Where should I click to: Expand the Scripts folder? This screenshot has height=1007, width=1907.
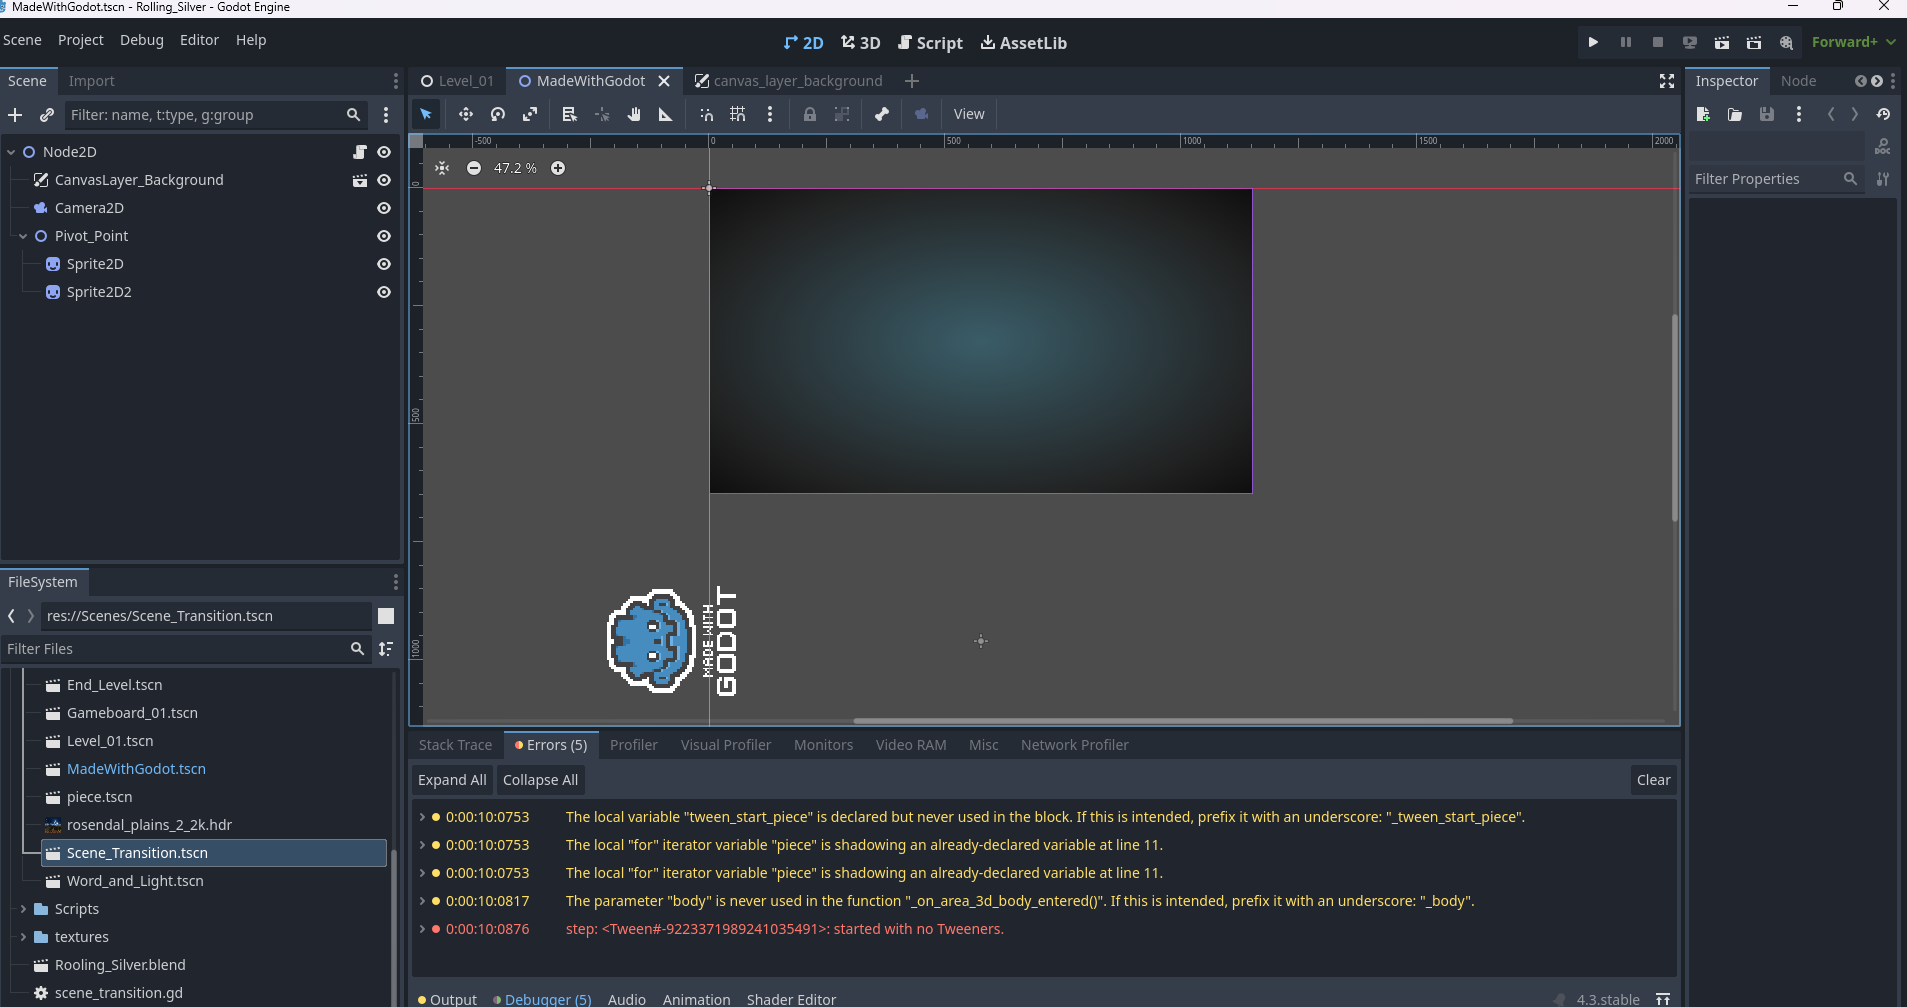point(23,909)
